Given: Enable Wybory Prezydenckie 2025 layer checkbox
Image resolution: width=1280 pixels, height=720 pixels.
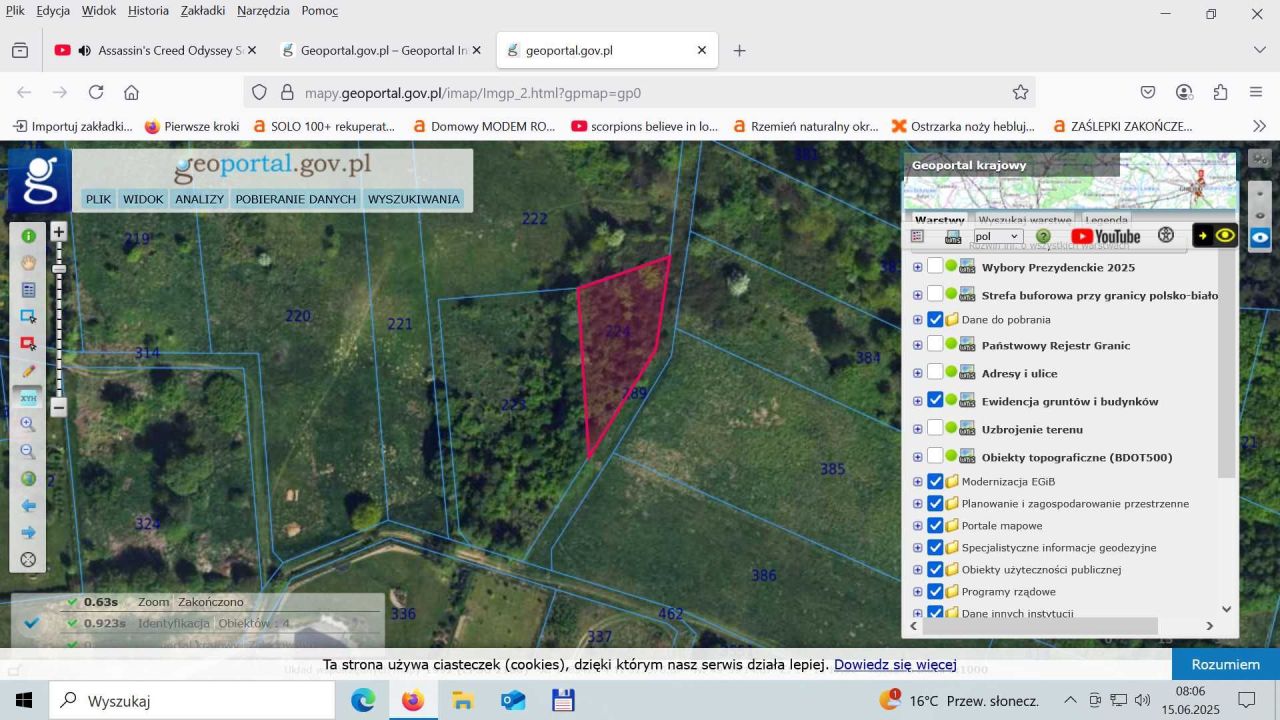Looking at the screenshot, I should 935,266.
